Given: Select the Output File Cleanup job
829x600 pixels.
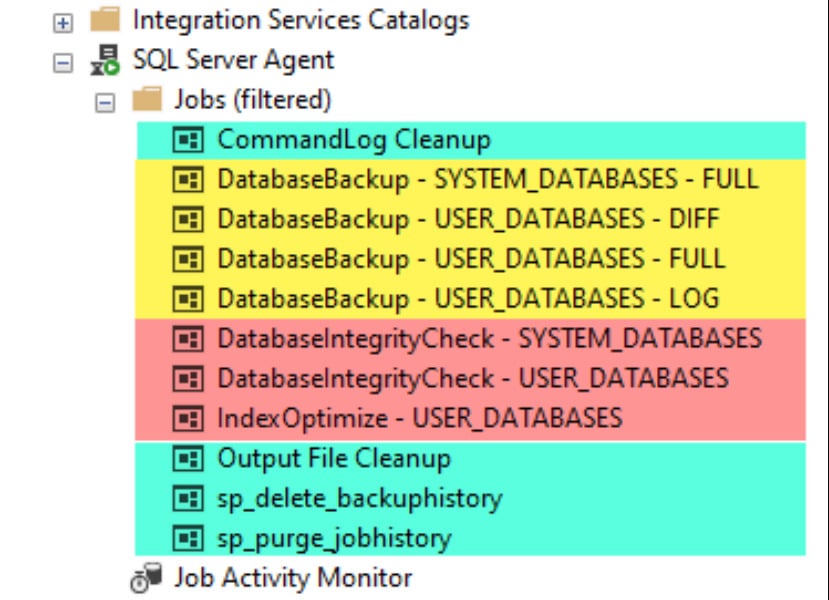Looking at the screenshot, I should coord(334,458).
